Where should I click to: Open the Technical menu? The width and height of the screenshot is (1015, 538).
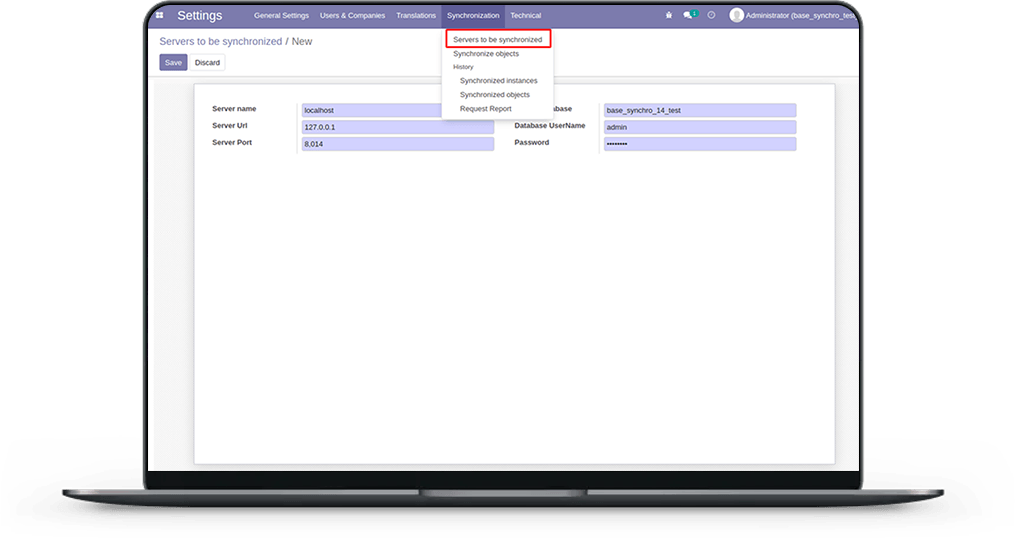click(526, 16)
